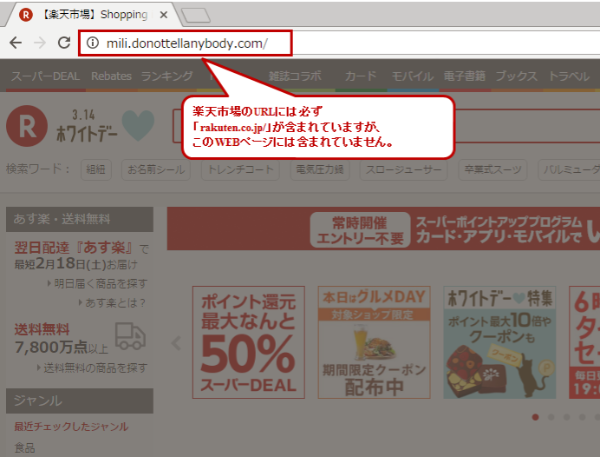The width and height of the screenshot is (600, 457).
Task: Click the delivery truck icon
Action: 130,336
